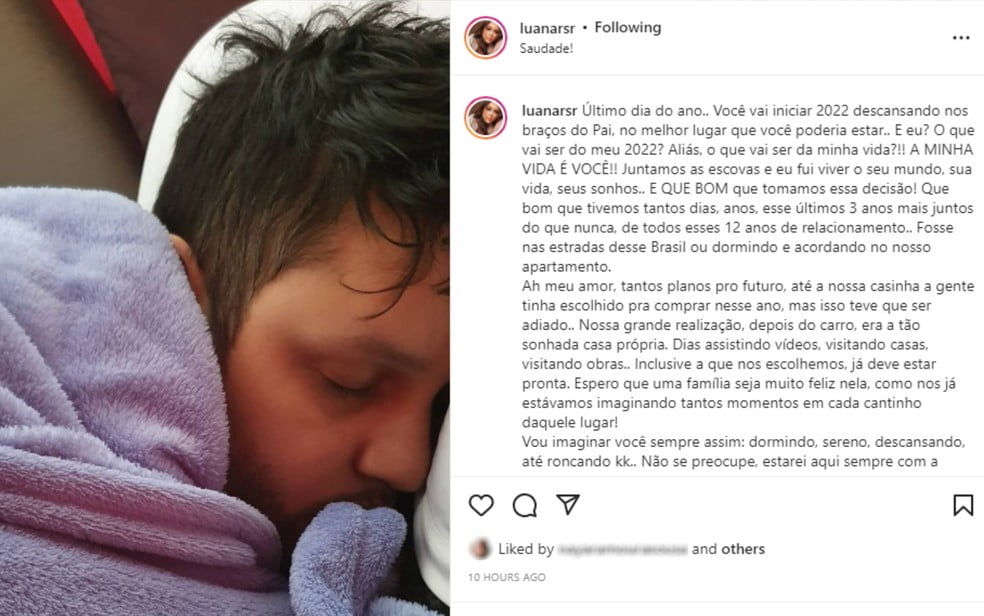Open the sleeping man photo
The width and height of the screenshot is (984, 616).
tap(225, 308)
